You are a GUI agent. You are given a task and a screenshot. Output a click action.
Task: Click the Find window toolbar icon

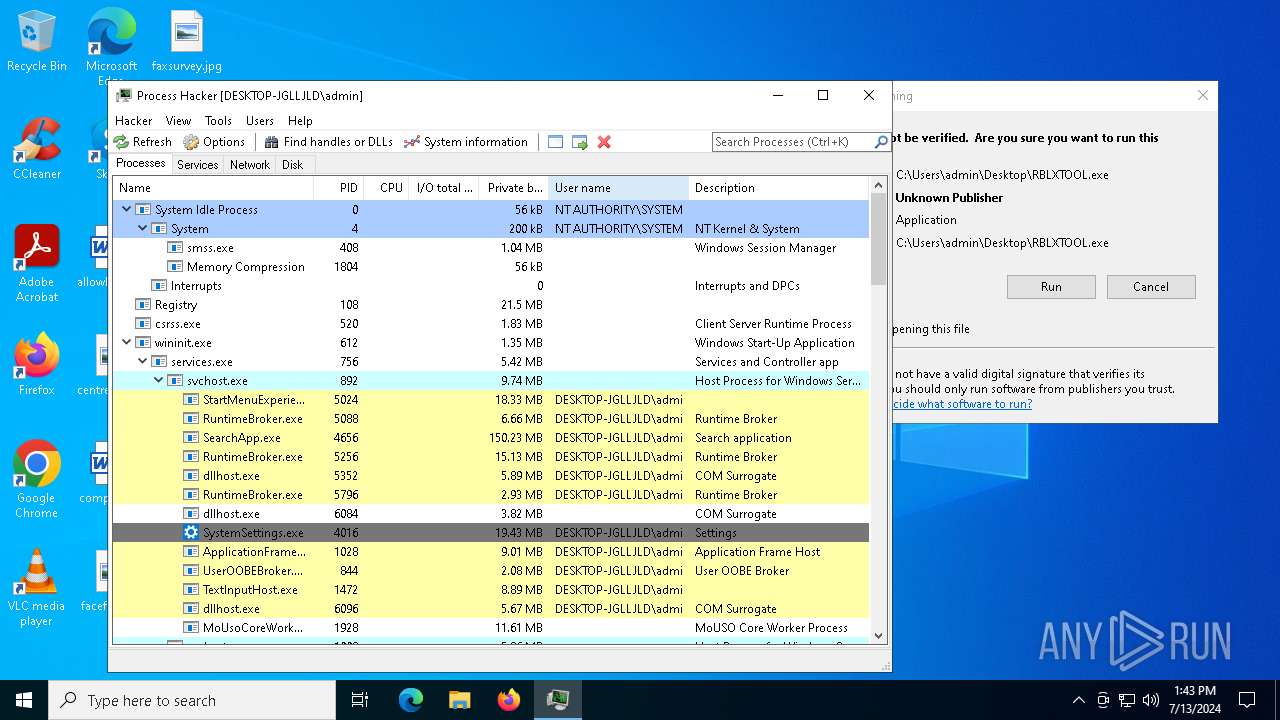[x=556, y=142]
